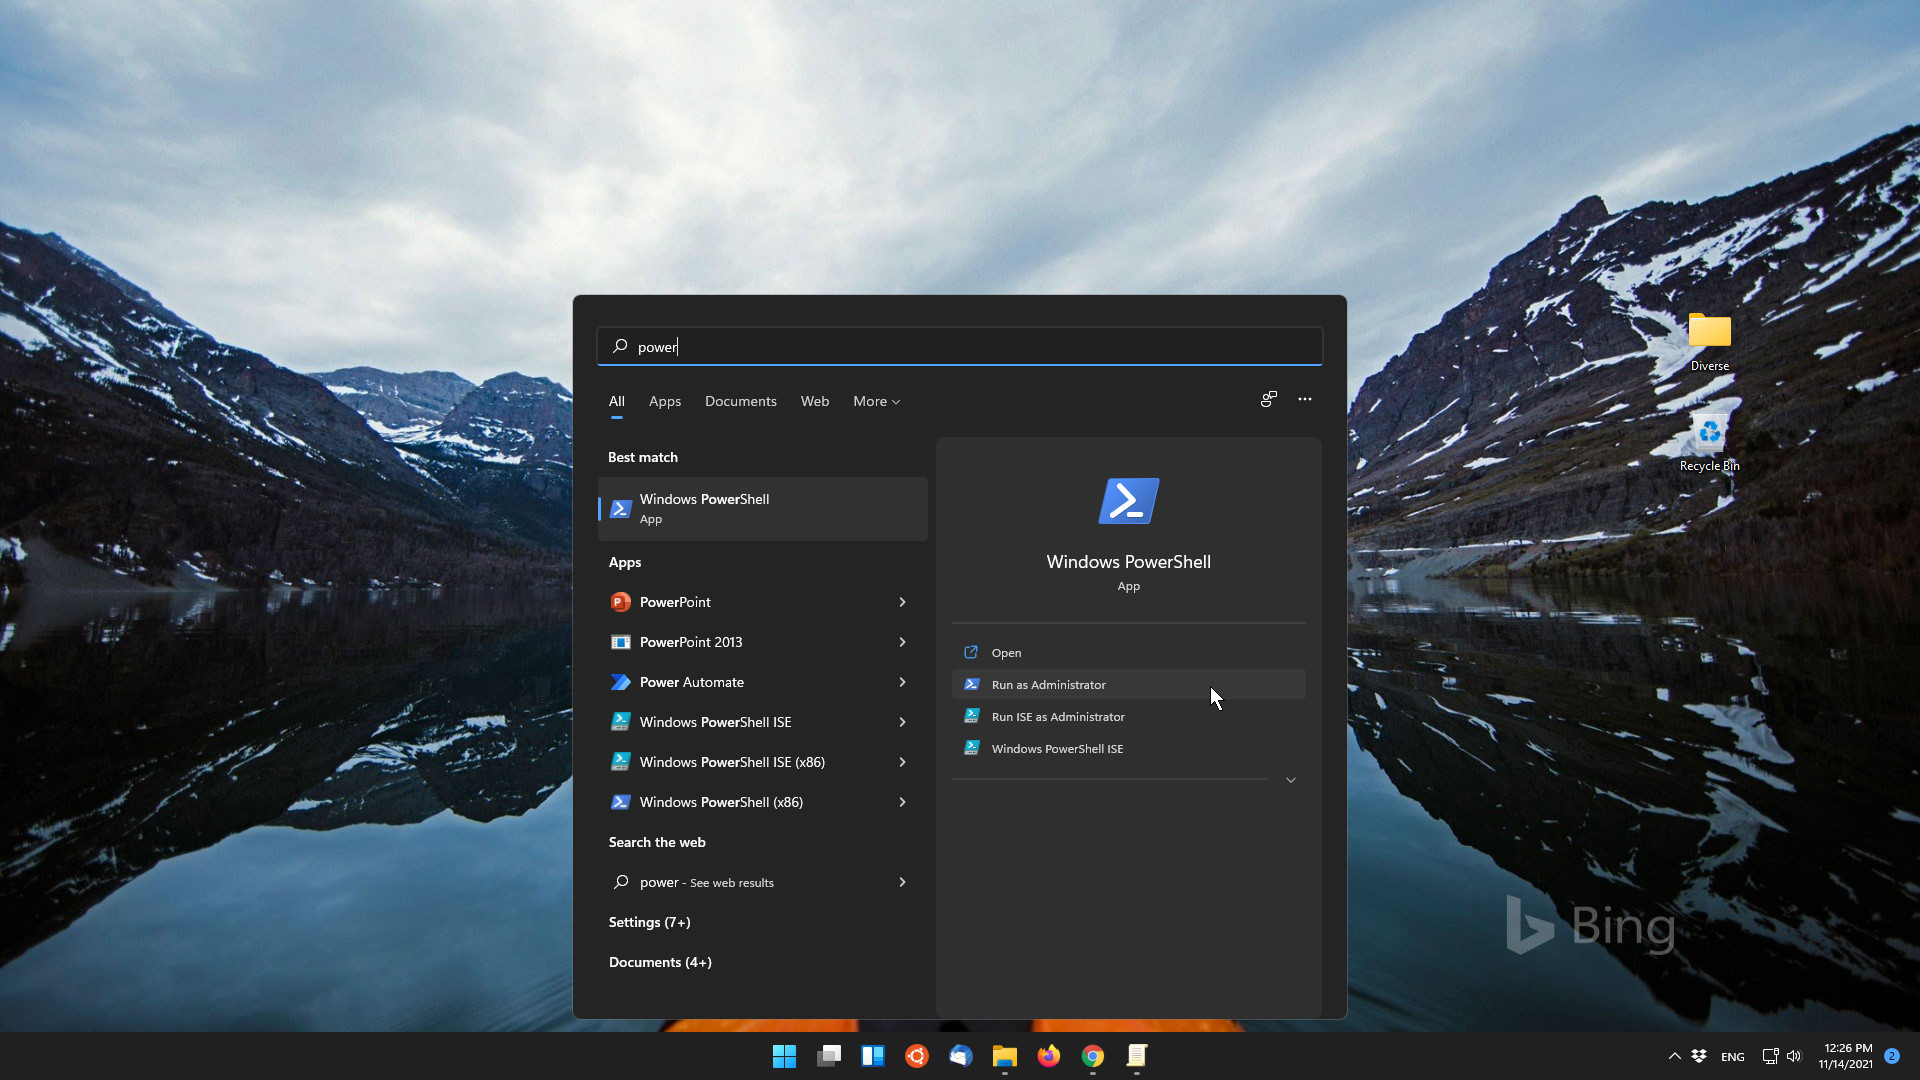The width and height of the screenshot is (1920, 1080).
Task: Open the three-dots options menu
Action: 1305,399
